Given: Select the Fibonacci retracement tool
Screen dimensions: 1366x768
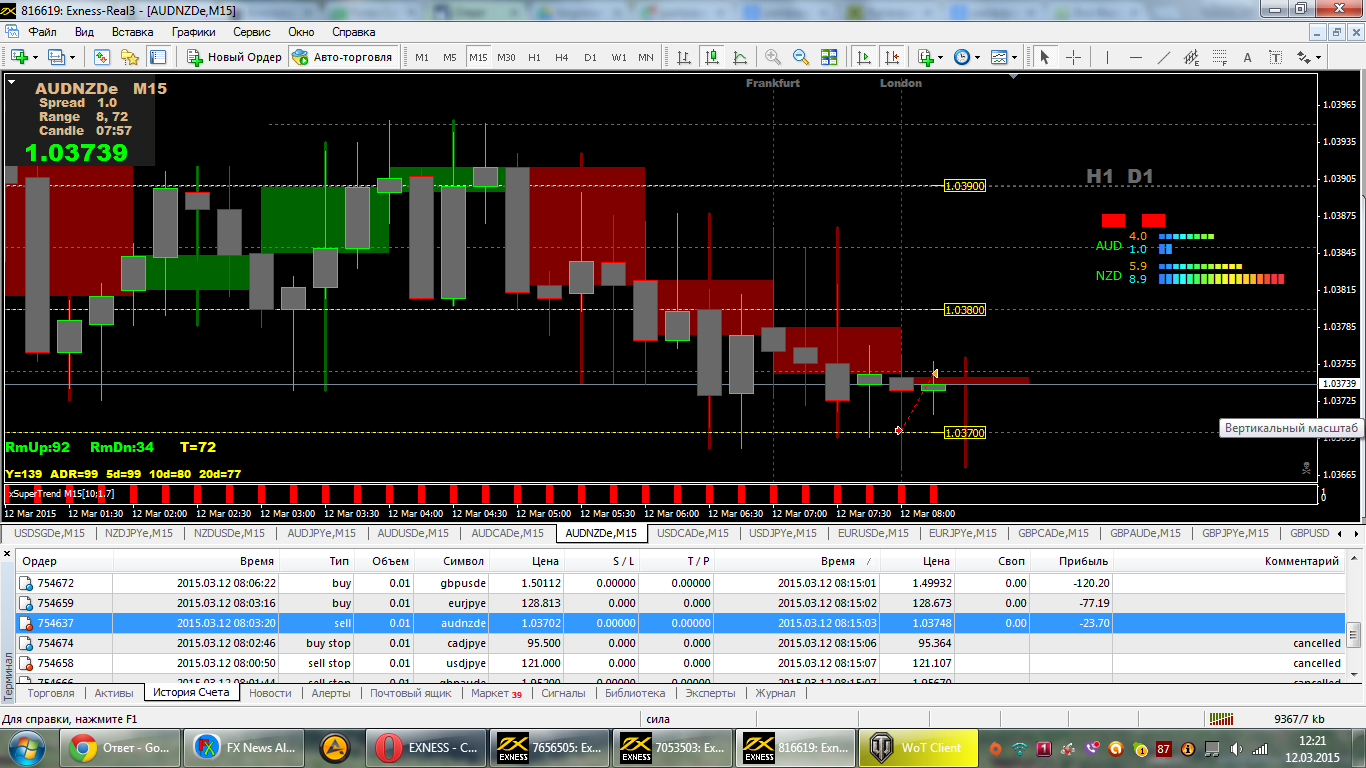Looking at the screenshot, I should [1219, 57].
